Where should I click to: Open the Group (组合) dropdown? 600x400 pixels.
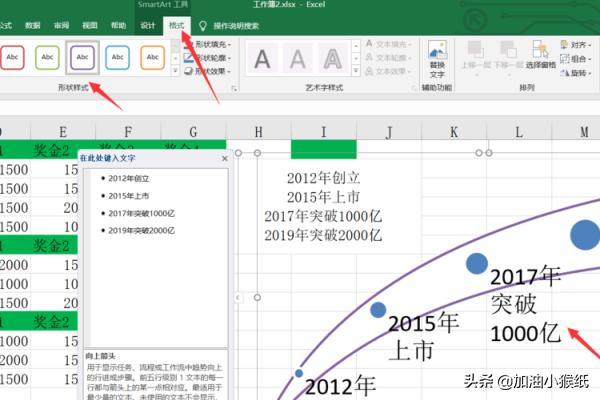[576, 59]
